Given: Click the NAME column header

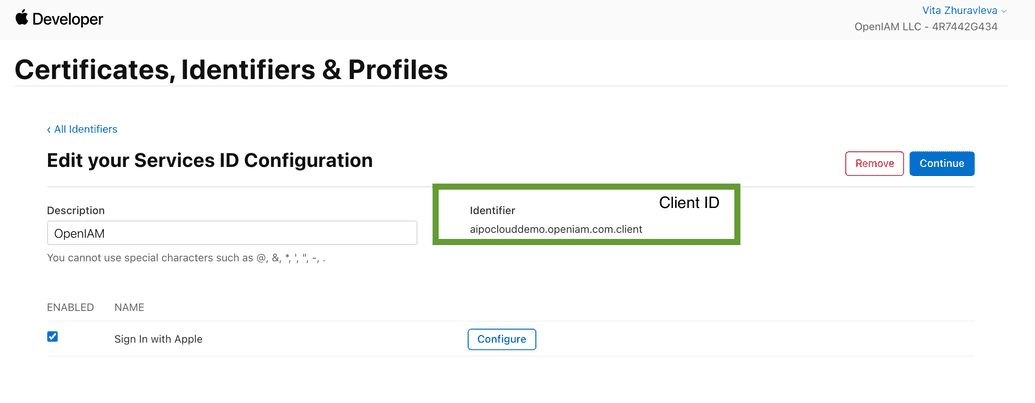Looking at the screenshot, I should pyautogui.click(x=129, y=307).
